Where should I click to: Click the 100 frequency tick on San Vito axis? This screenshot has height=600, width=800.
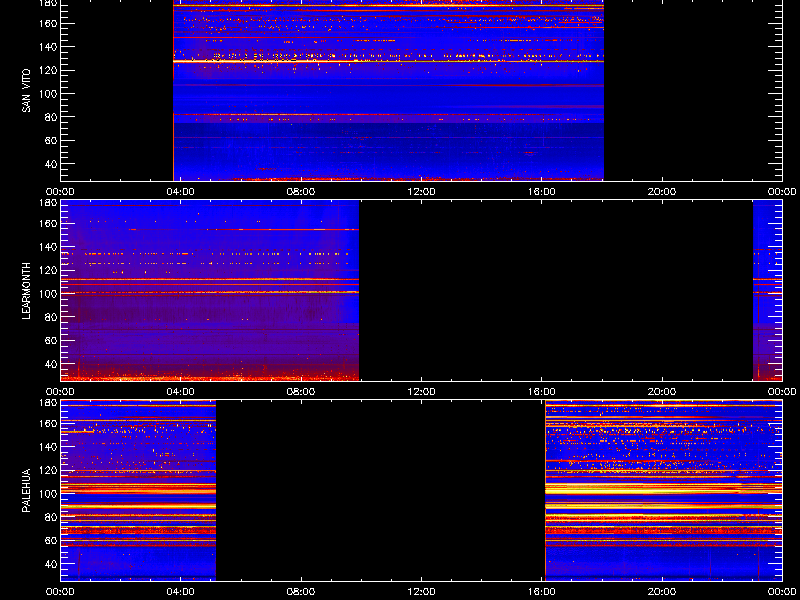49,94
